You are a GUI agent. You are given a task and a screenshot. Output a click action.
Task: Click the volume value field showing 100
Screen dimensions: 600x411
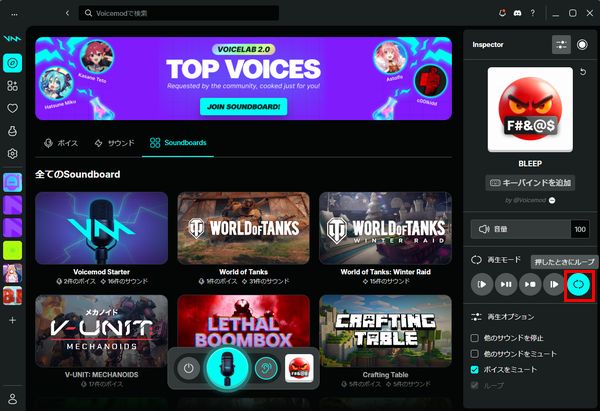pos(580,229)
